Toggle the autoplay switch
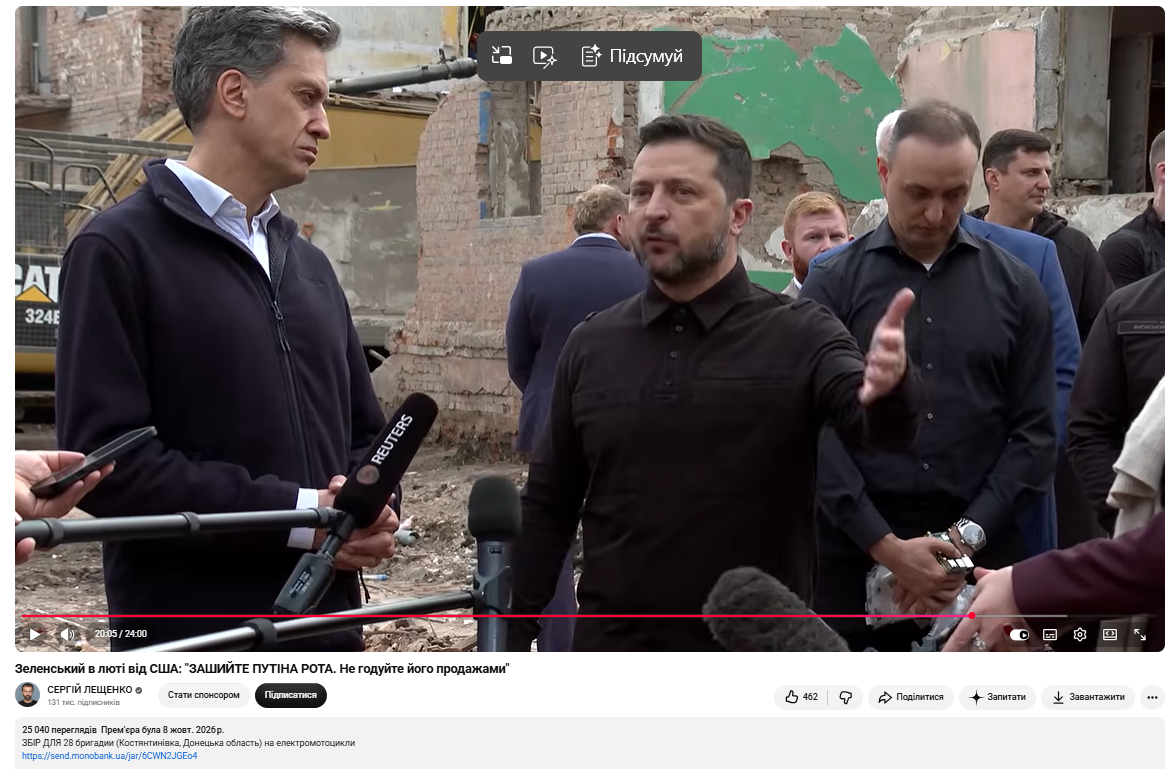The height and width of the screenshot is (769, 1170). (x=1019, y=635)
